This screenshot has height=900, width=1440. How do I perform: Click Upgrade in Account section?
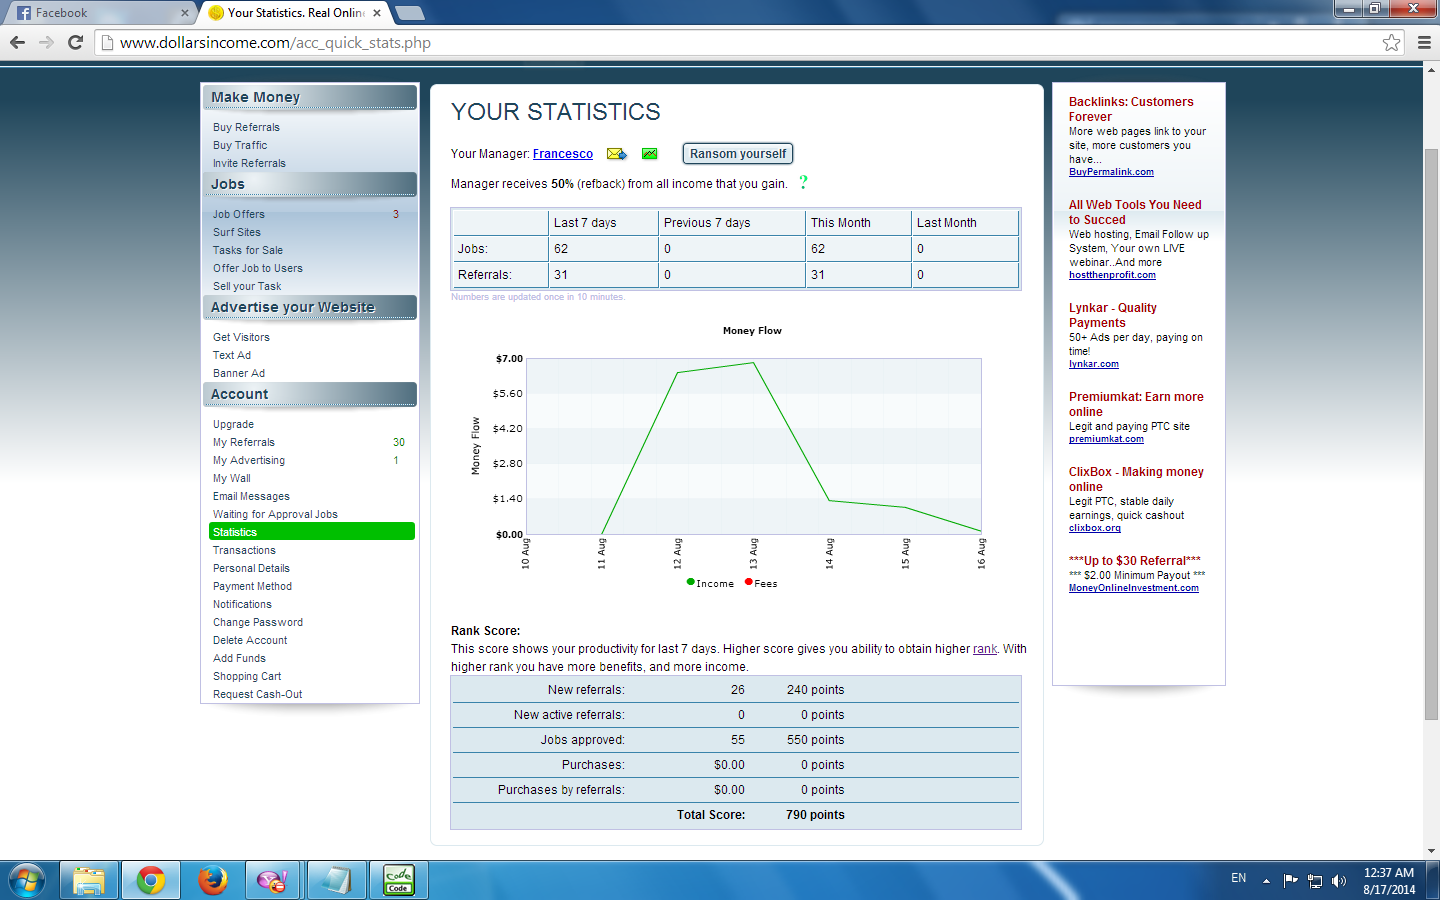[x=233, y=424]
